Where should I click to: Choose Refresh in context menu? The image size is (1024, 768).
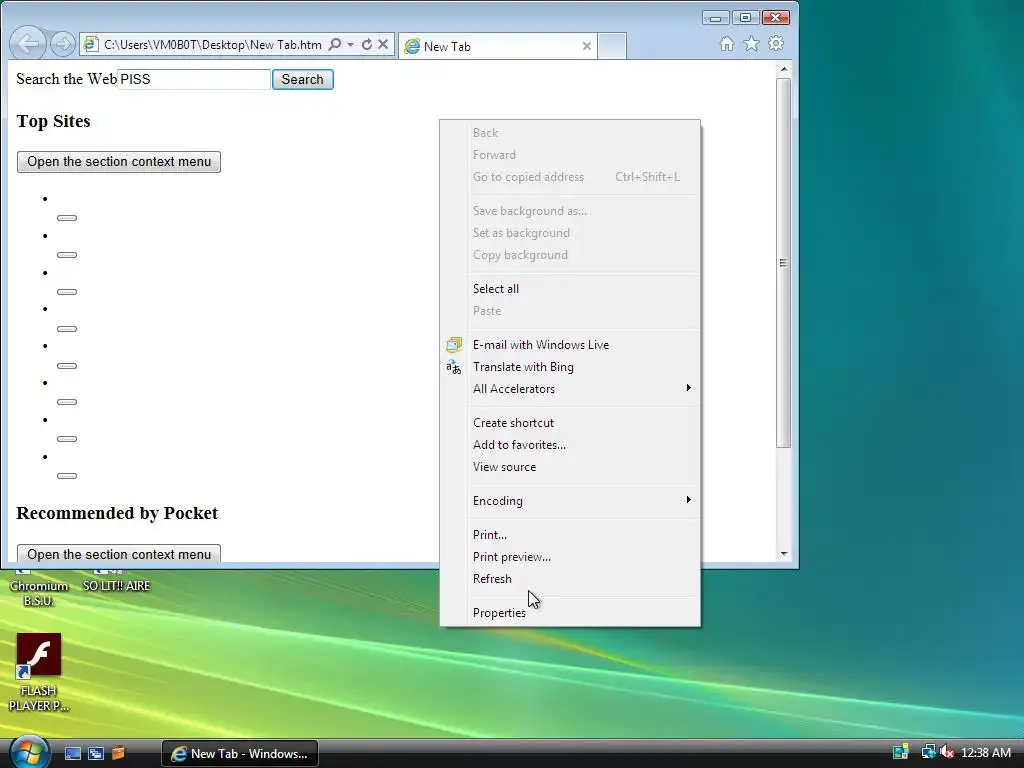coord(570,579)
